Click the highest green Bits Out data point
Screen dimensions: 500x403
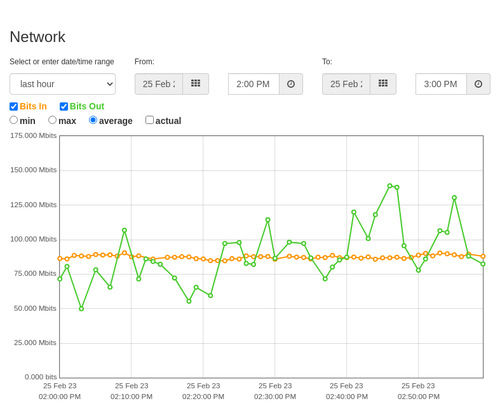(390, 186)
